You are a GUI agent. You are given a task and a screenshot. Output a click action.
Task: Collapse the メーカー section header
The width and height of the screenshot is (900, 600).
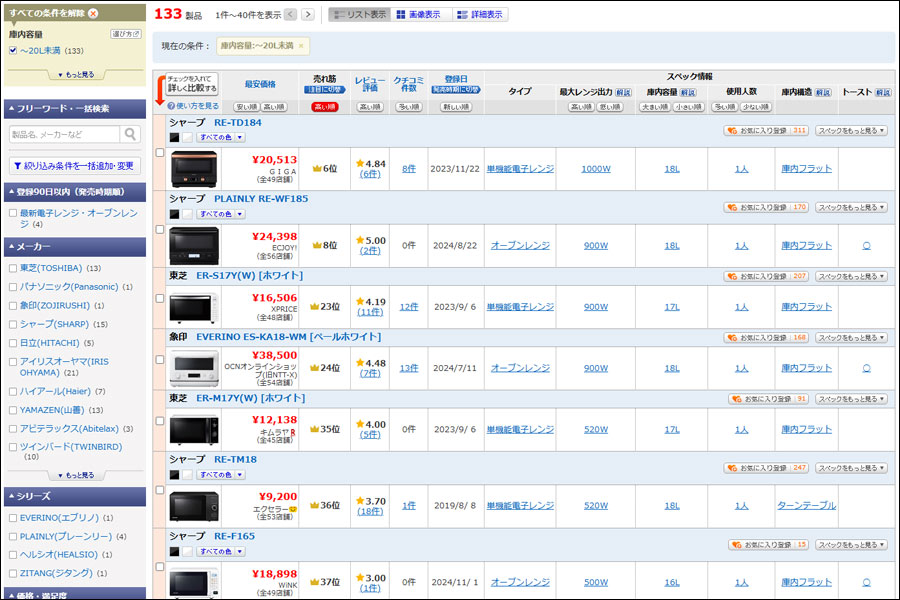coord(75,247)
